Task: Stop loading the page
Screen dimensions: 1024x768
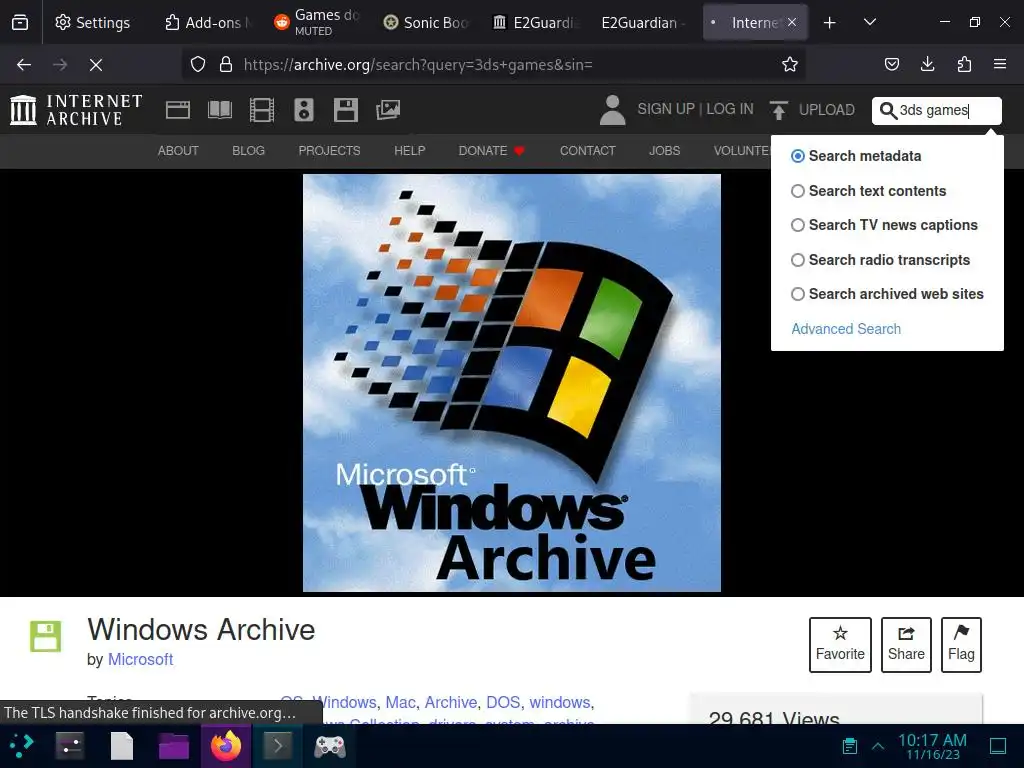Action: pyautogui.click(x=96, y=65)
